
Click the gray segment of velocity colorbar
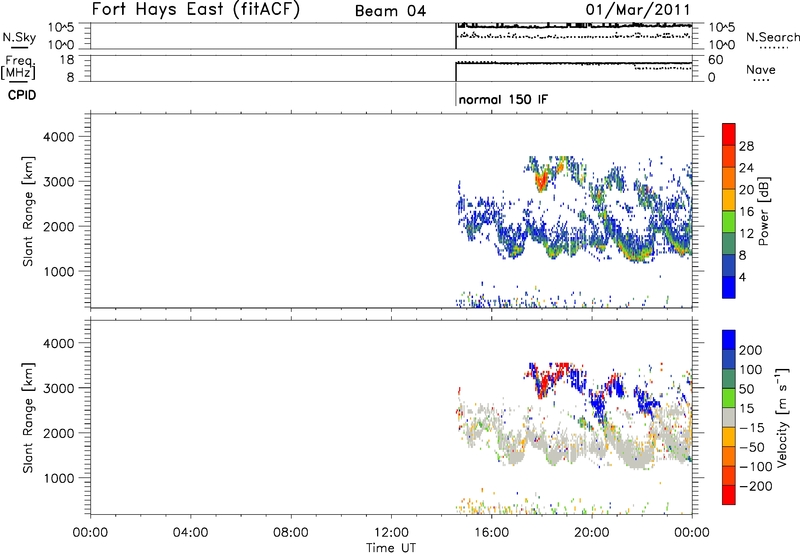click(729, 418)
